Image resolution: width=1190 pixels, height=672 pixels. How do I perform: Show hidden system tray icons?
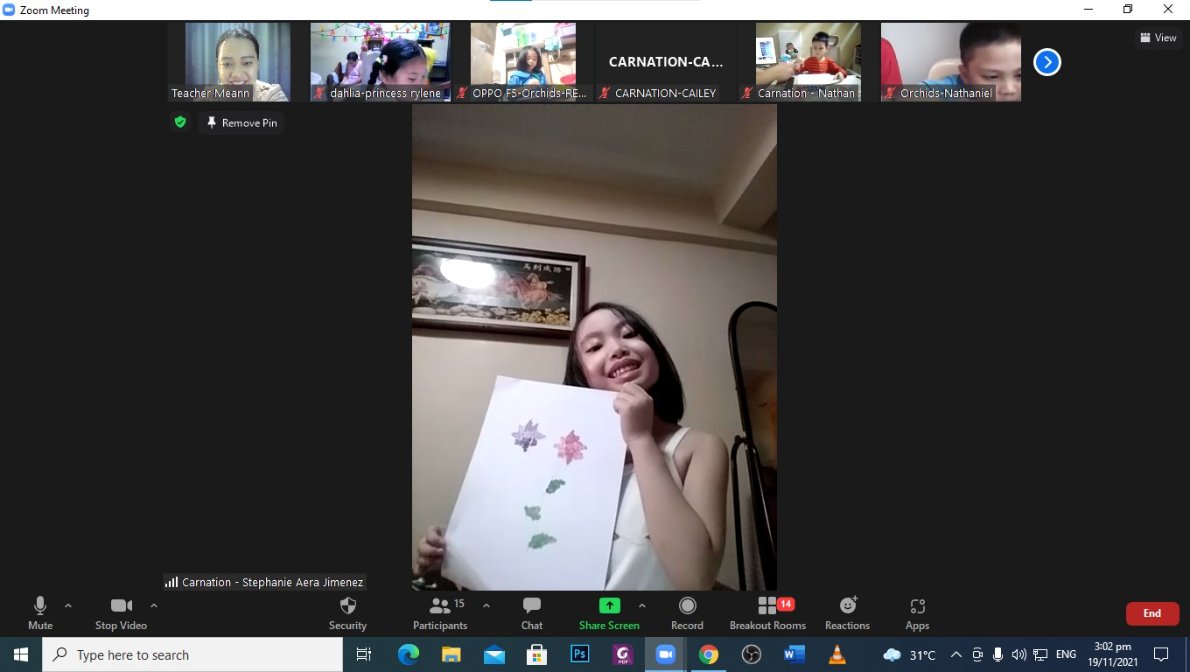[956, 655]
